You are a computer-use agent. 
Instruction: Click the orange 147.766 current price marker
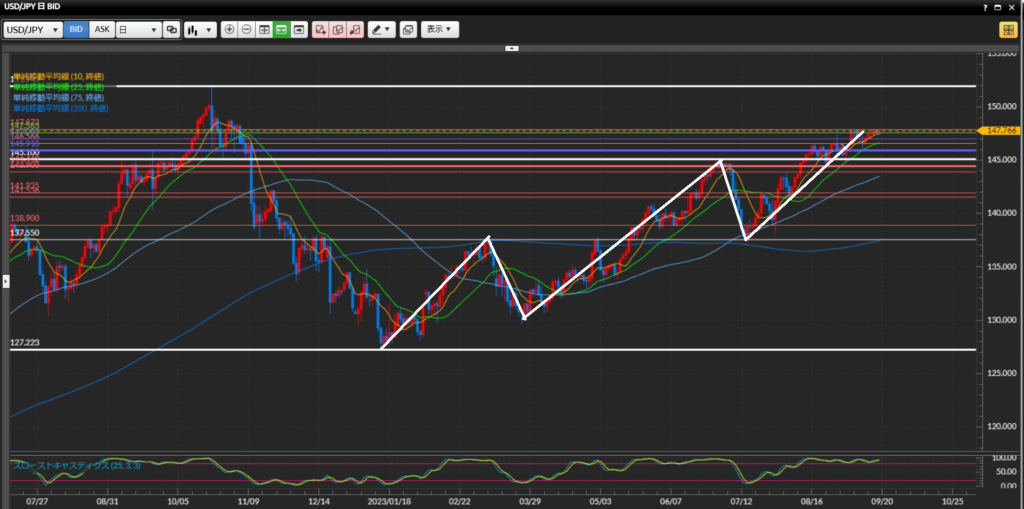click(1000, 131)
